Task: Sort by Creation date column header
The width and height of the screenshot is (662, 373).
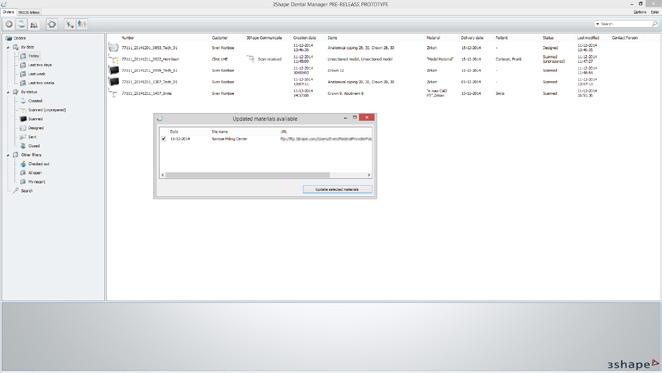Action: 304,38
